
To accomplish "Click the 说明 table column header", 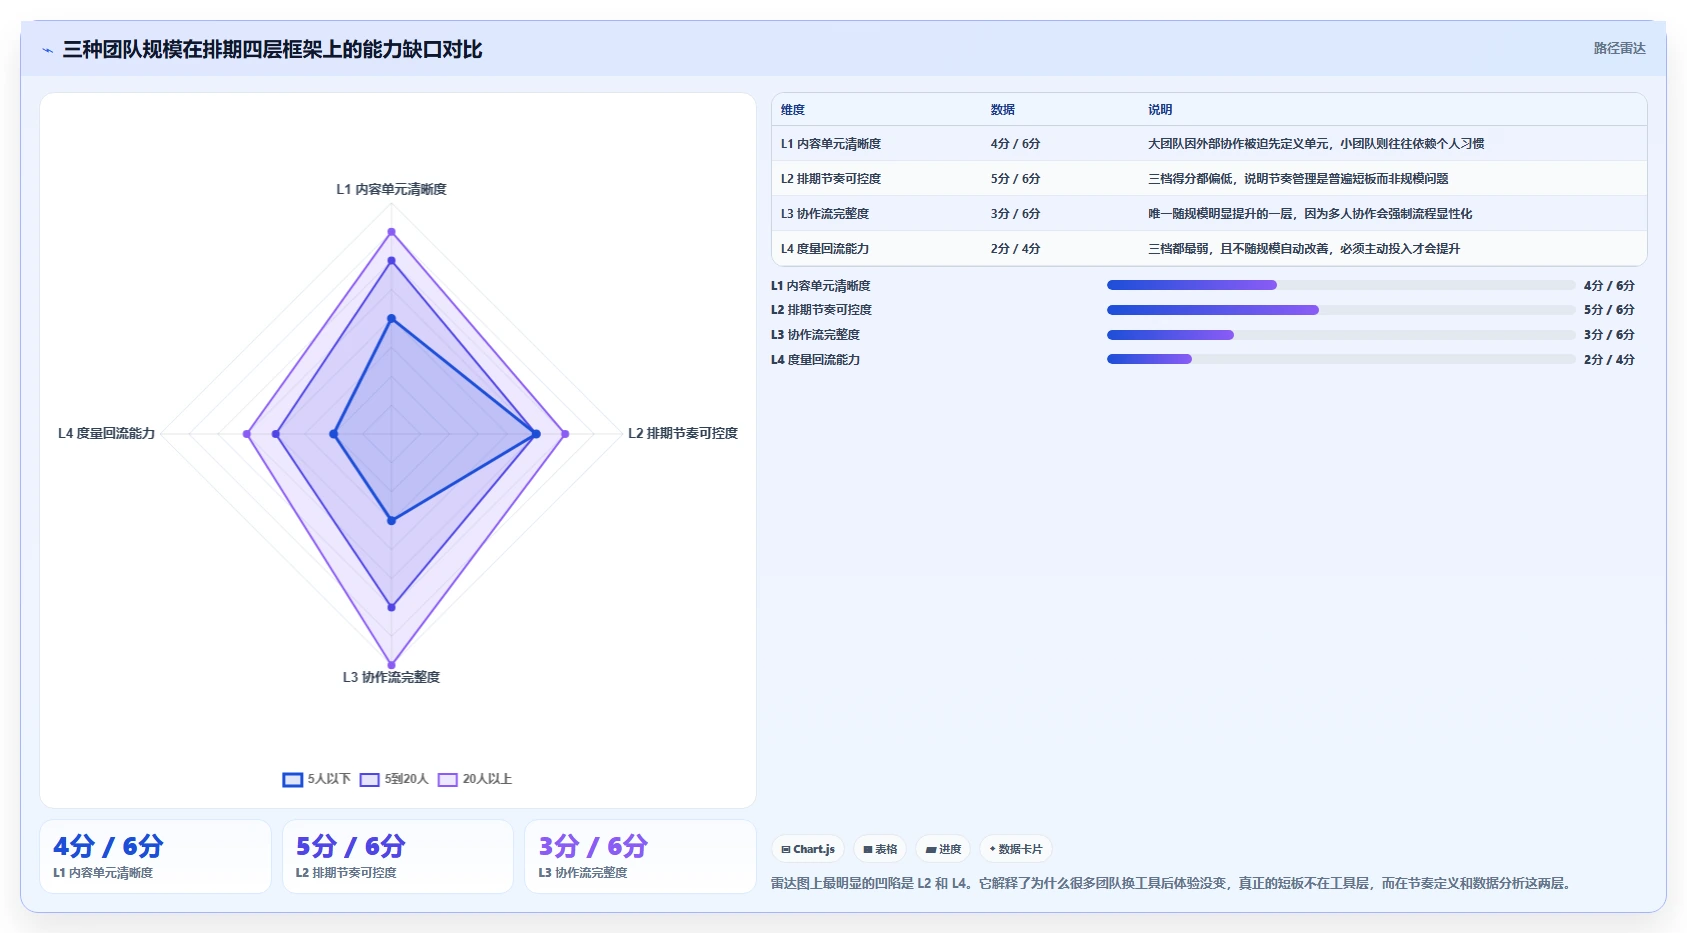I will click(1160, 110).
